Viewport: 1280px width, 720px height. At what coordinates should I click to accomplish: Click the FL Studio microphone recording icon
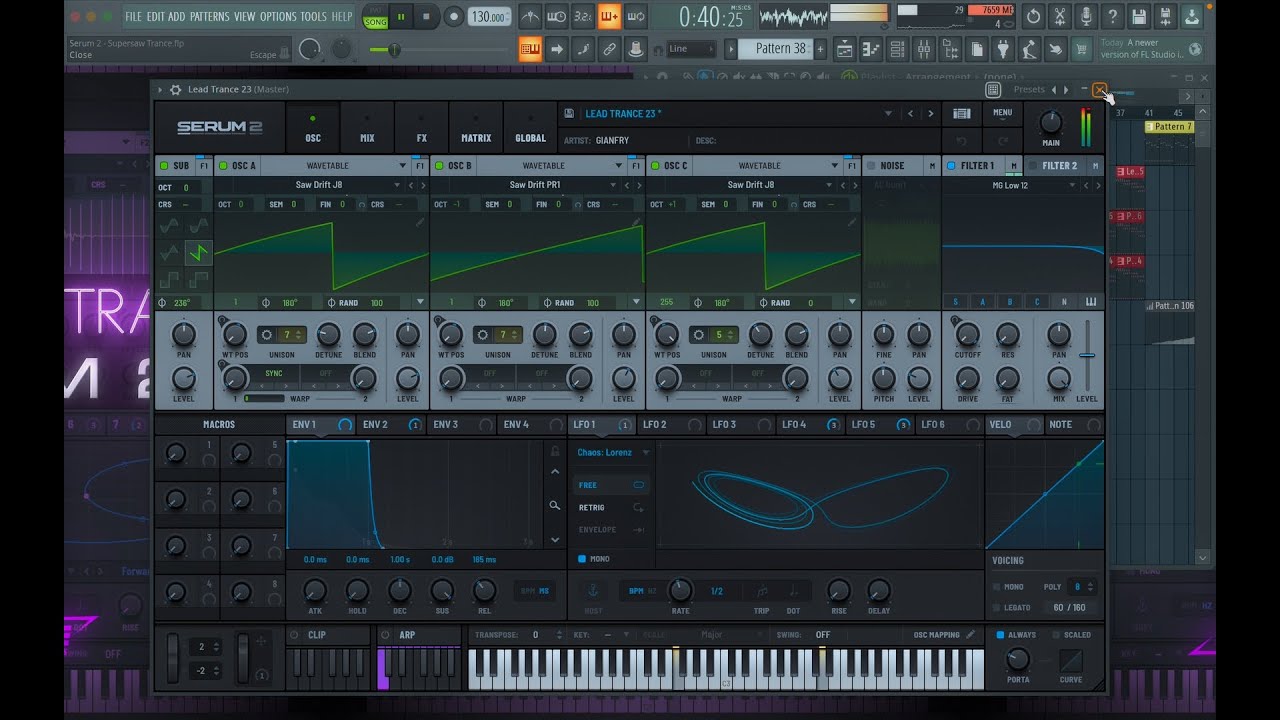[1086, 16]
